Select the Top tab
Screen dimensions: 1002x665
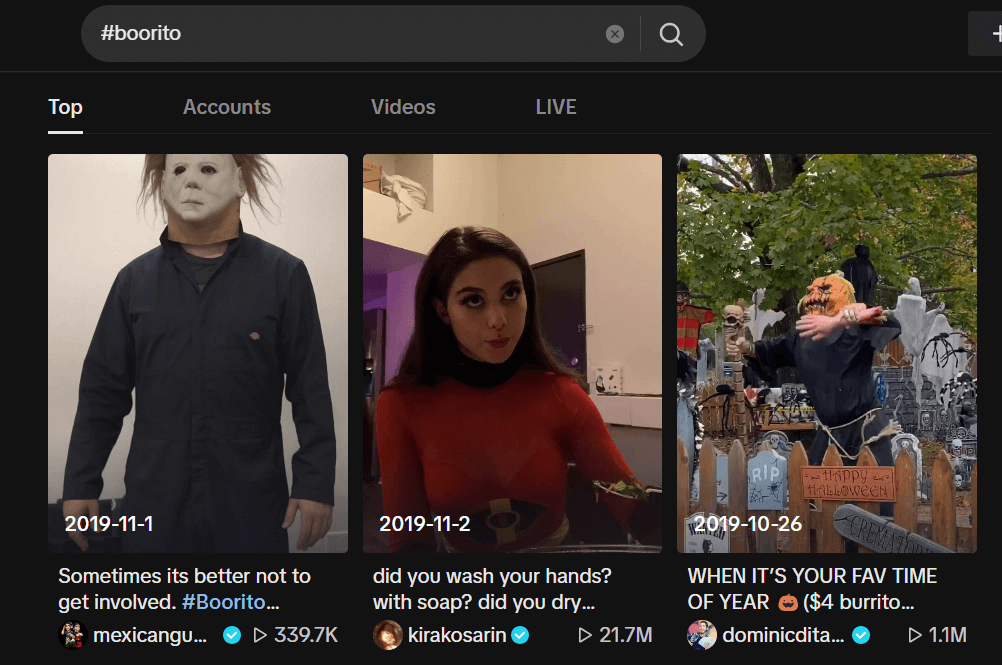[x=65, y=107]
